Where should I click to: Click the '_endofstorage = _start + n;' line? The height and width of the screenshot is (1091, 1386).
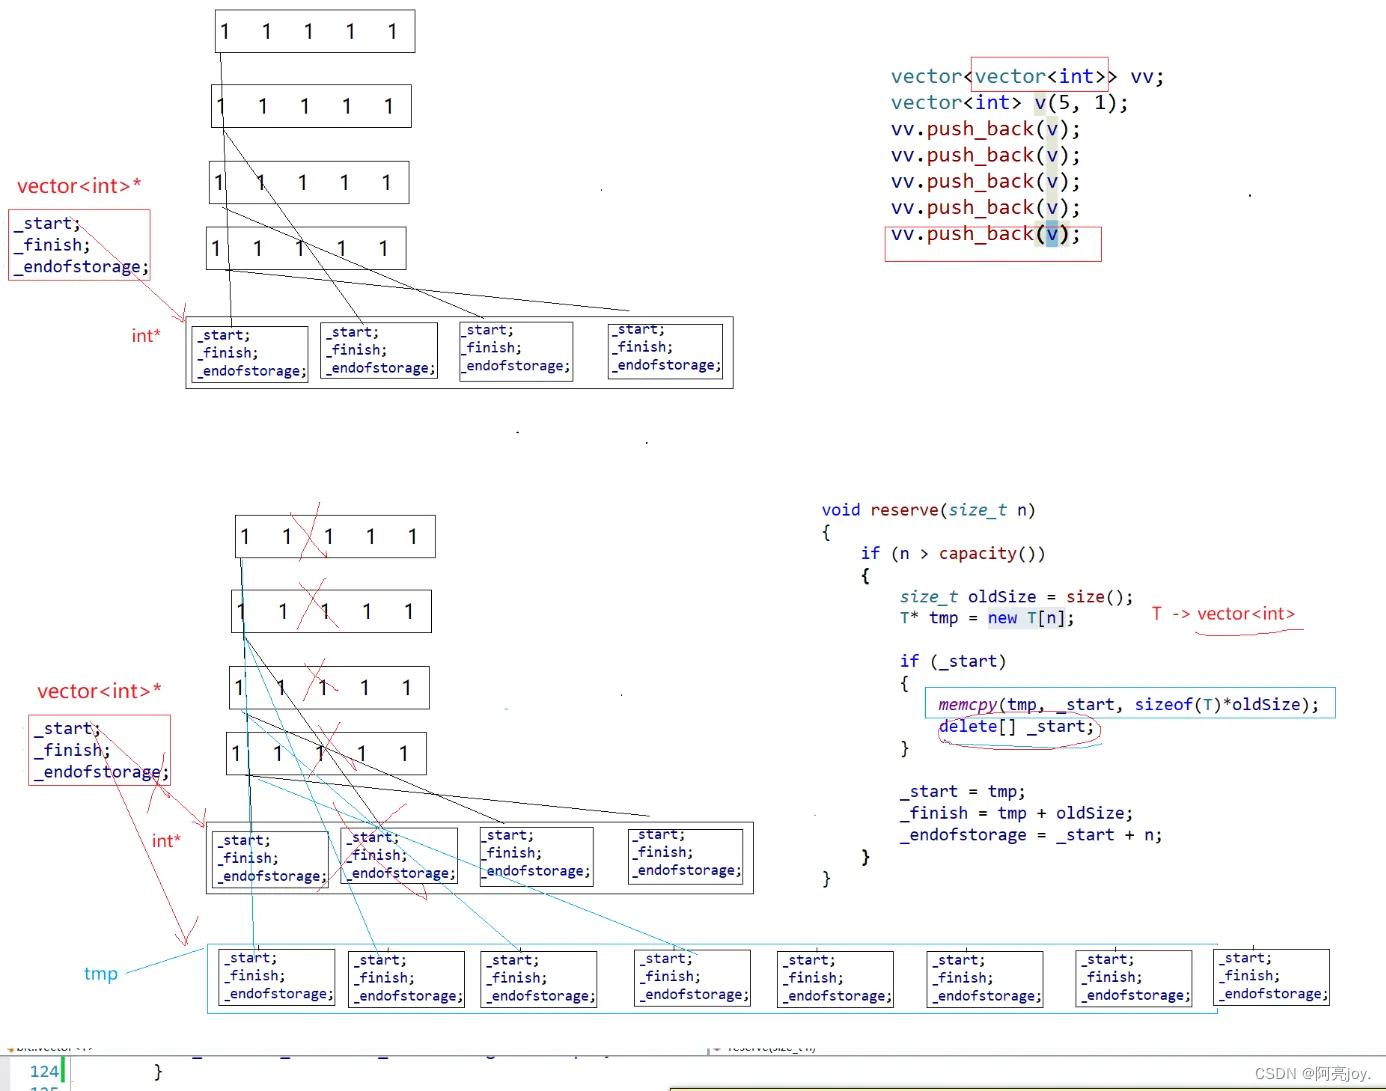(x=1030, y=835)
